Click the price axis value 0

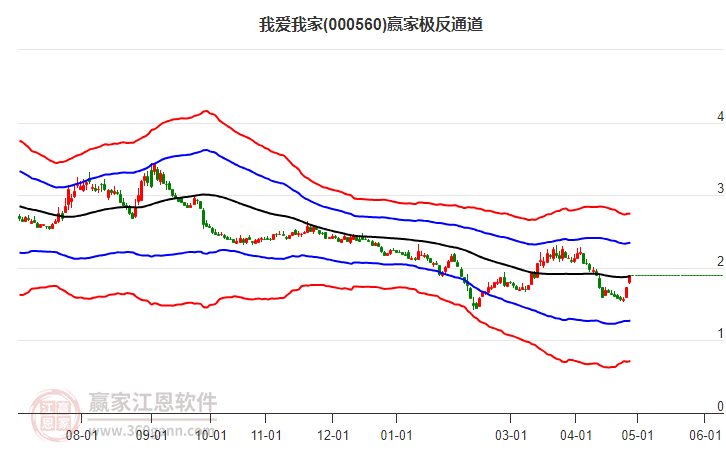720,406
